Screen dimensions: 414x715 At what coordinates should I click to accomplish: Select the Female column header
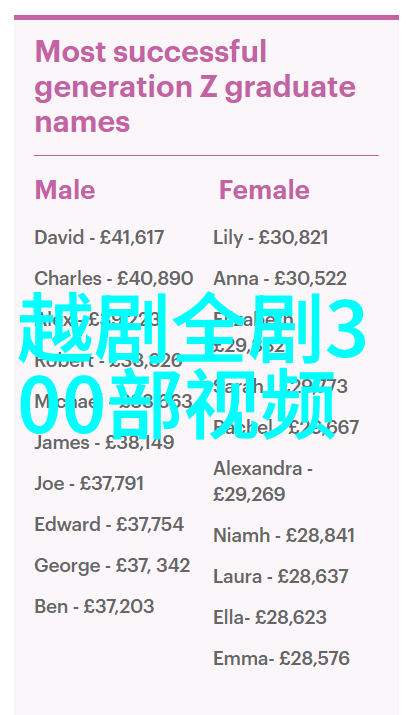(264, 190)
